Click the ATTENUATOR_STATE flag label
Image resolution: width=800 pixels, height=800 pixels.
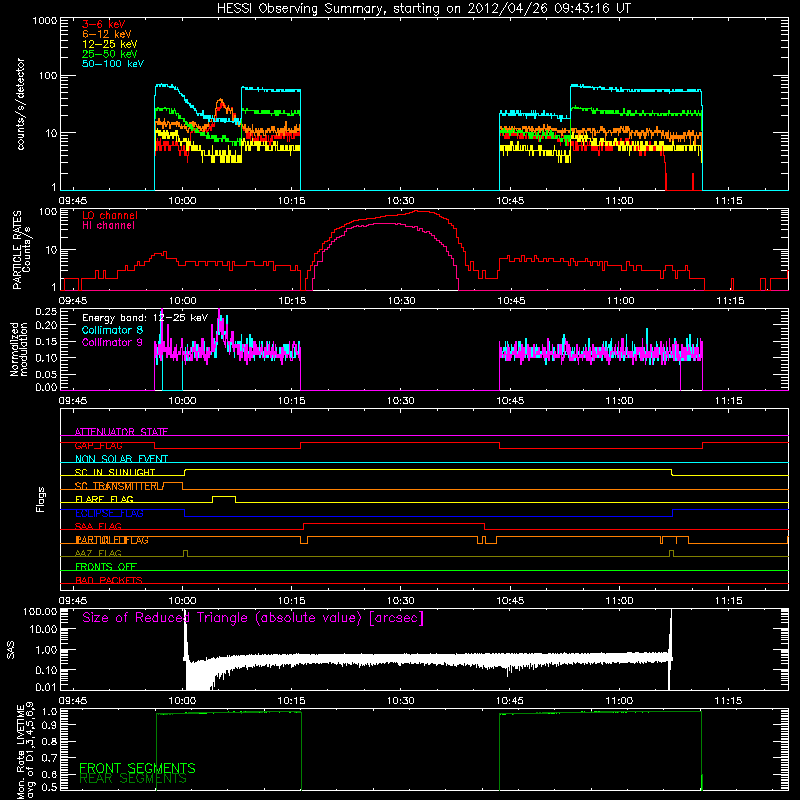pos(121,432)
